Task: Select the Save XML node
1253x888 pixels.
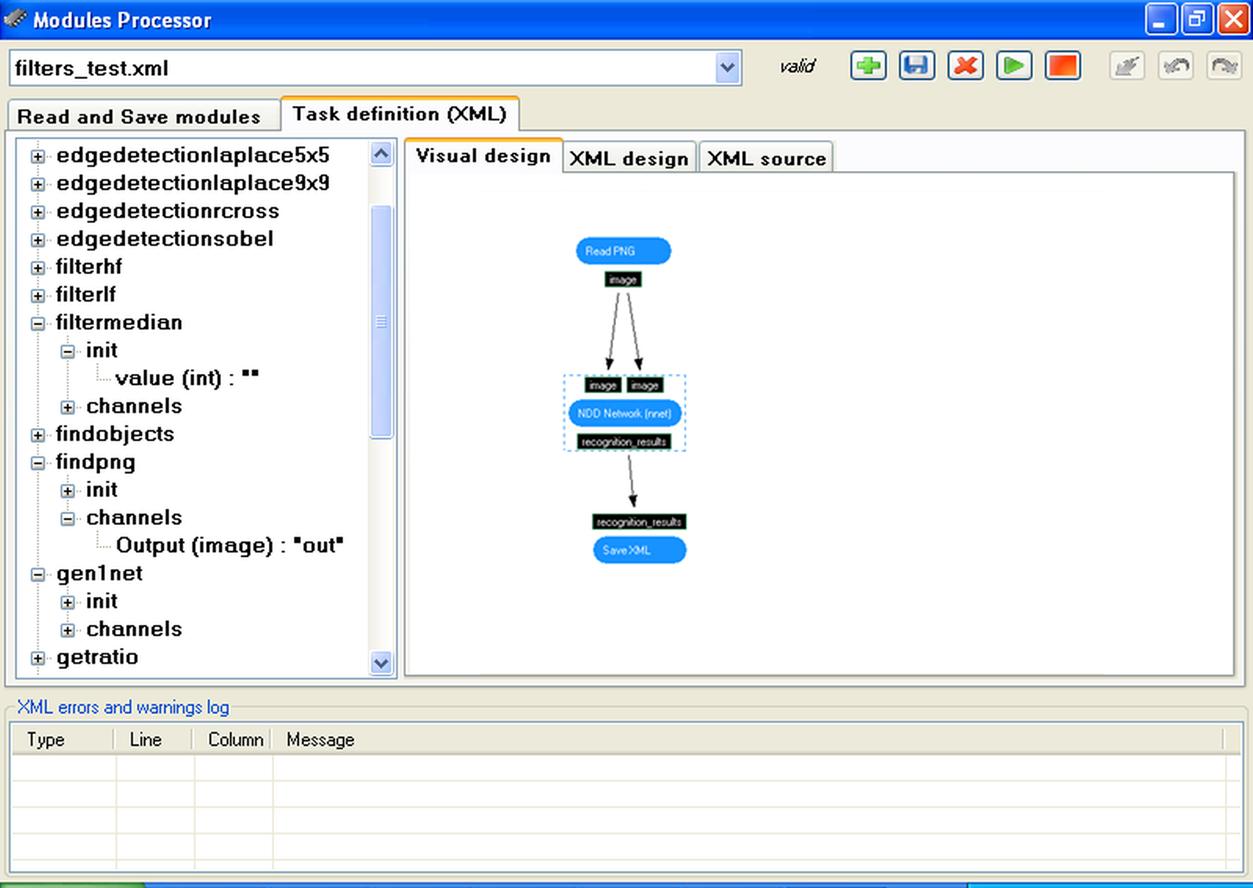Action: coord(640,550)
